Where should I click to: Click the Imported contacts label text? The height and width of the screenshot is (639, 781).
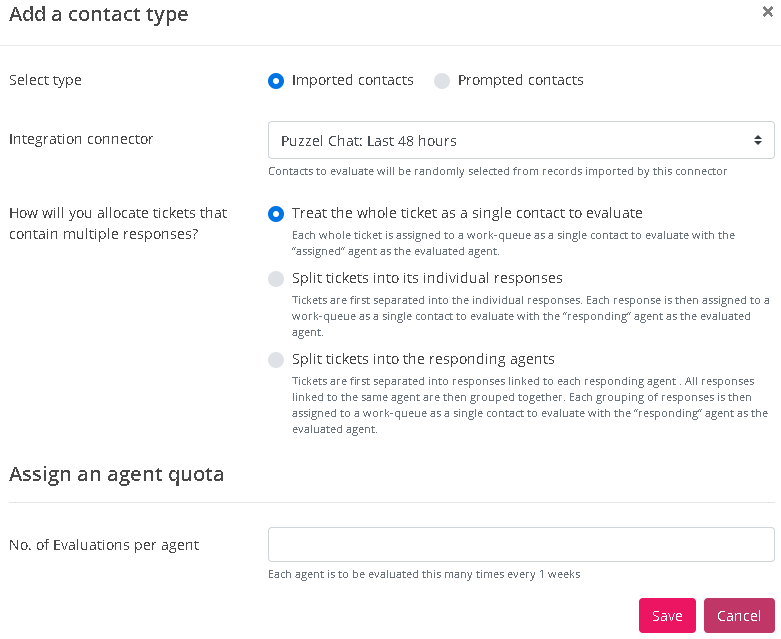pos(352,80)
